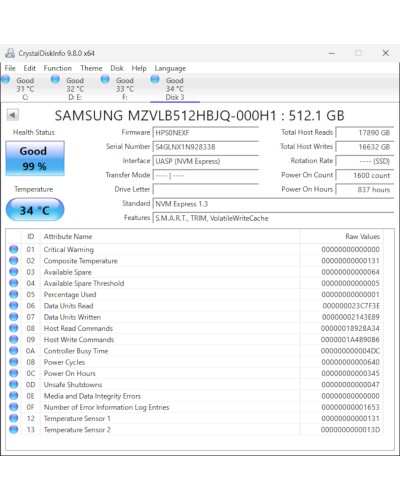
Task: Click the status icon for Power Cycles
Action: click(x=14, y=362)
